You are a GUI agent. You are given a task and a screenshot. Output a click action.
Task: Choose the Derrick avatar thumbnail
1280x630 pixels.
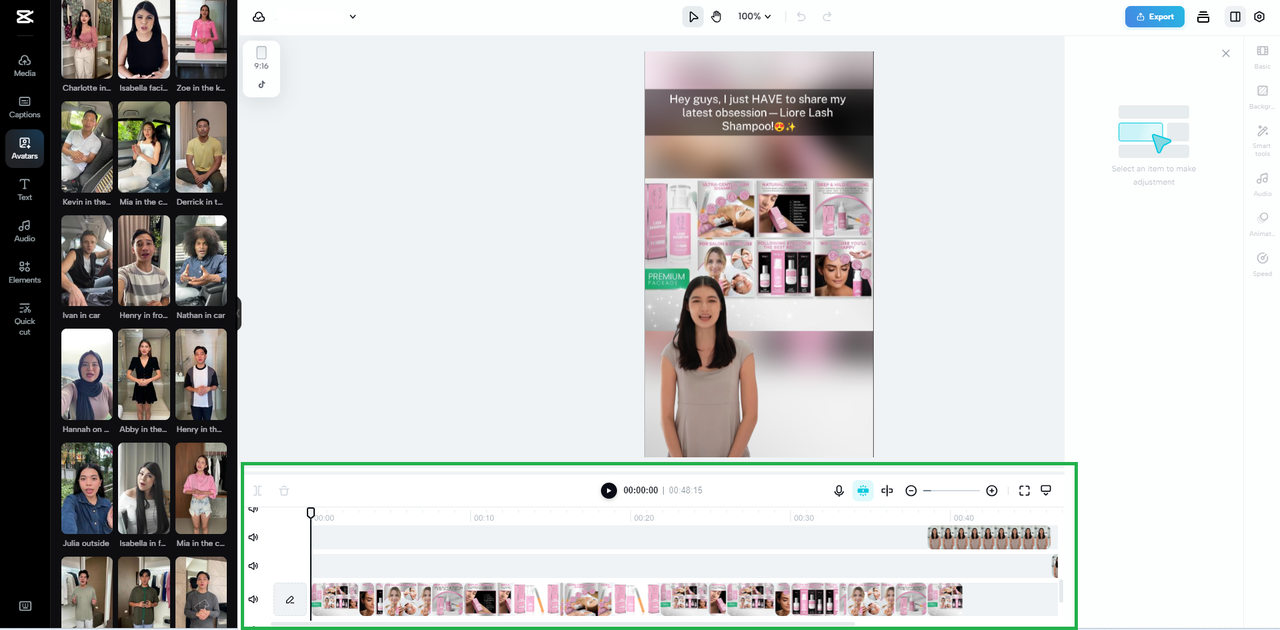pos(201,147)
